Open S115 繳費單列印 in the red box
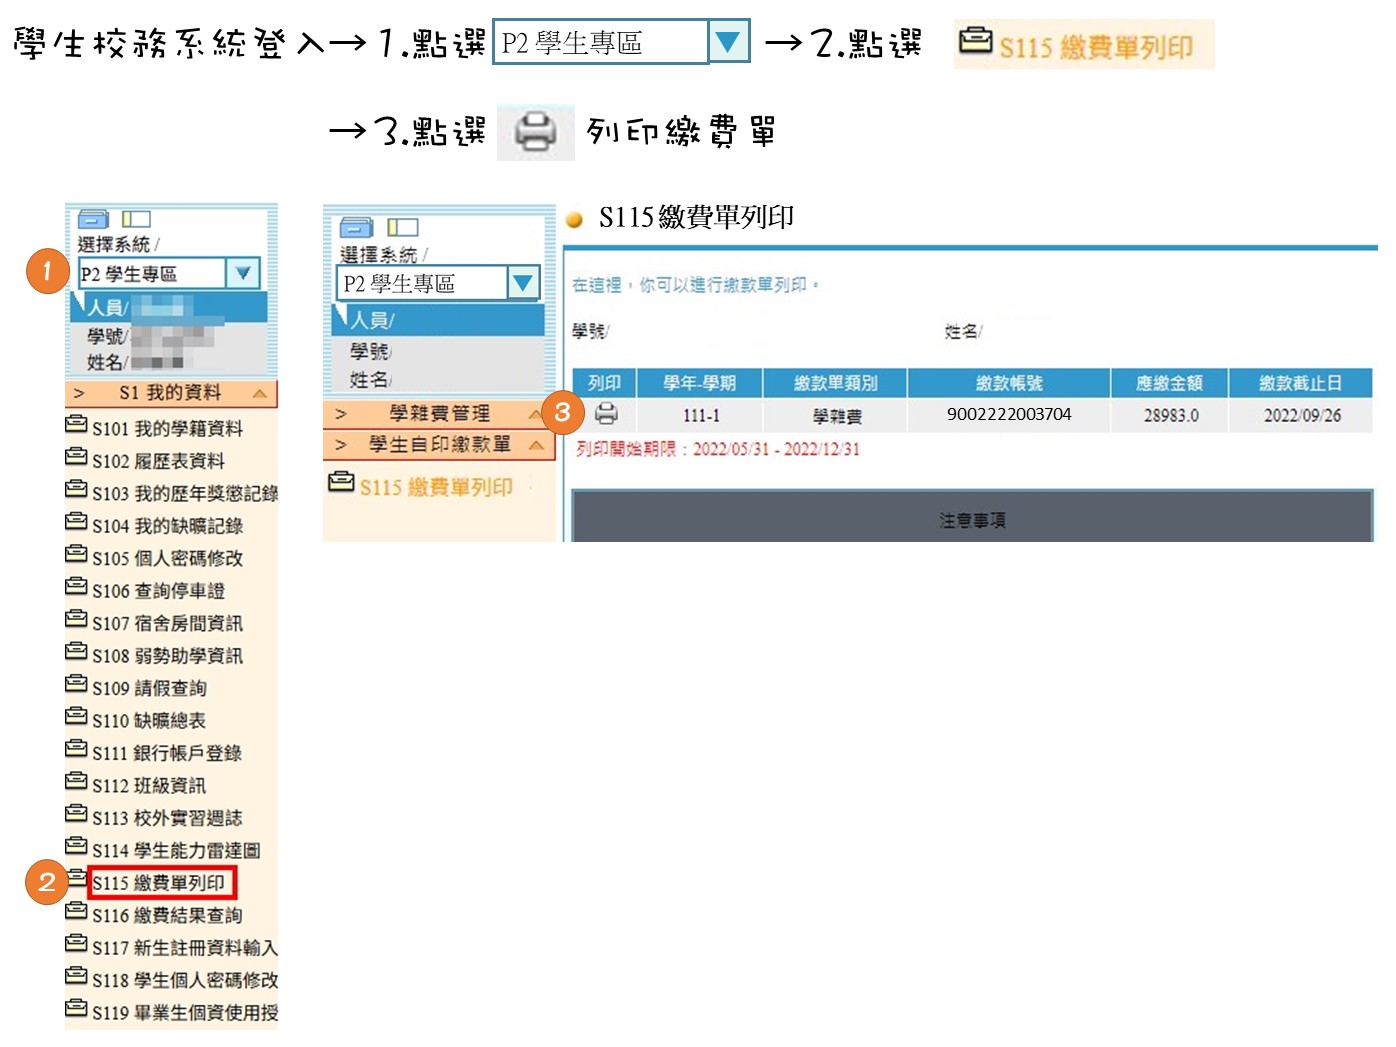 tap(160, 883)
